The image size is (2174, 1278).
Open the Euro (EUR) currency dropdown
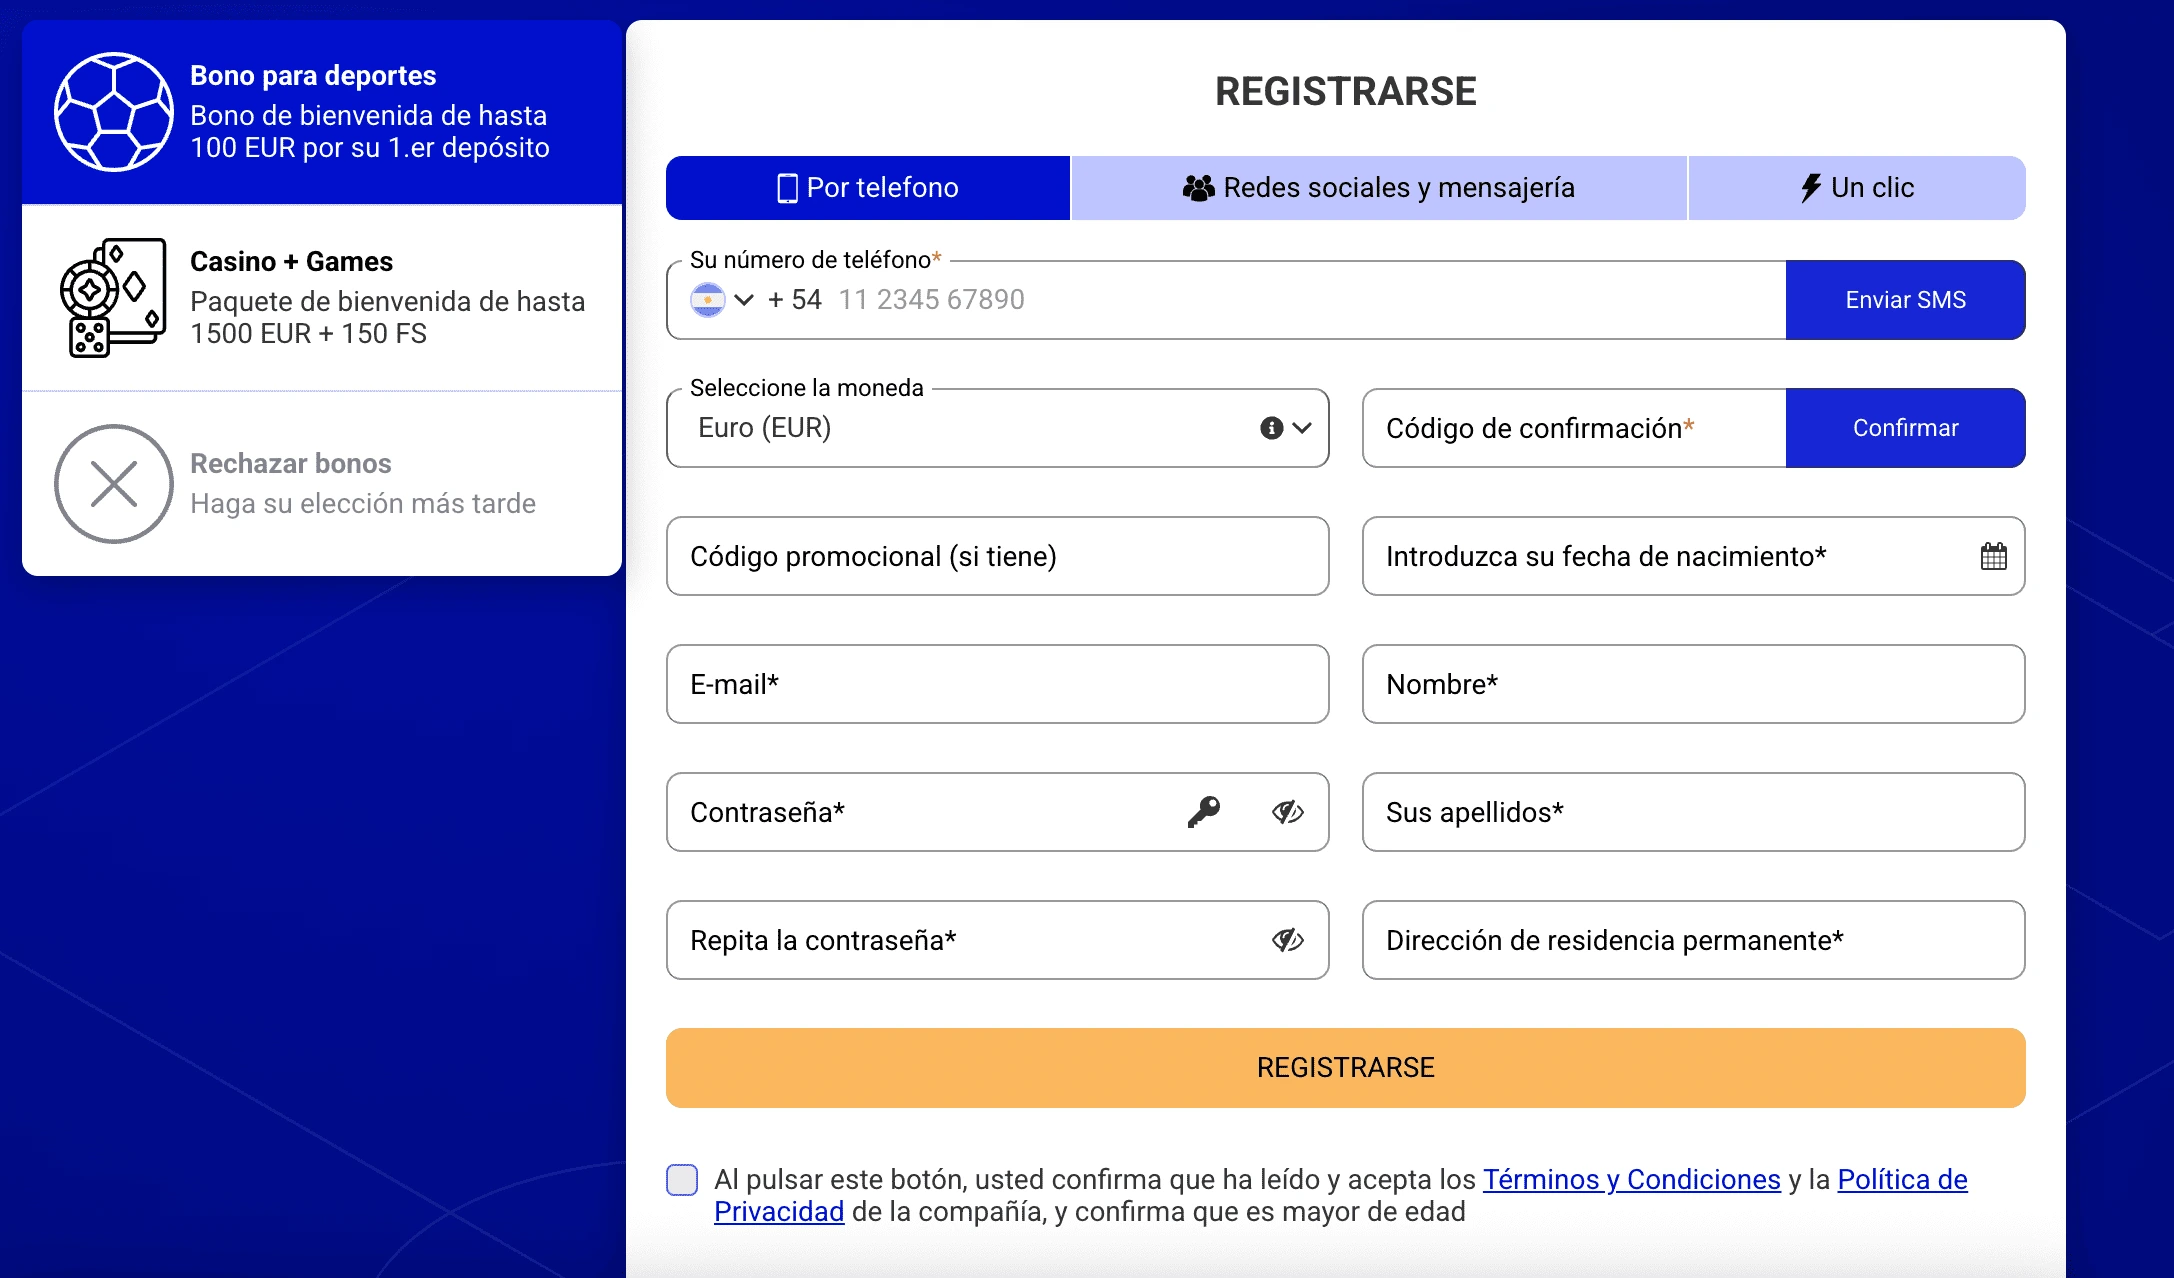[997, 428]
